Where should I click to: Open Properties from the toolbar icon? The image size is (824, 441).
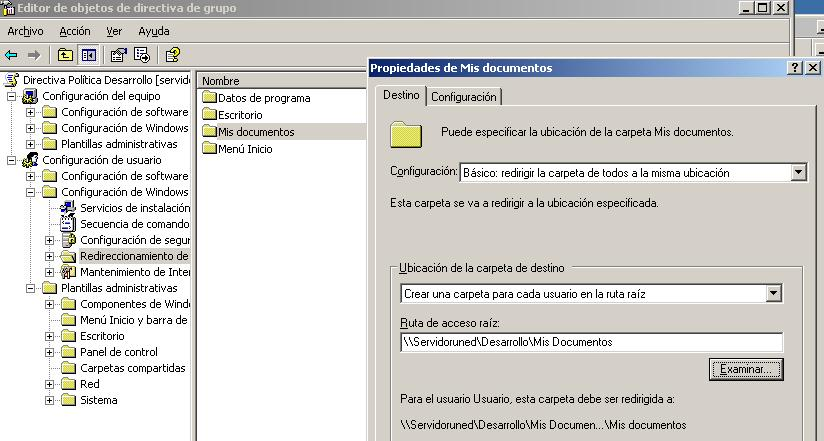click(x=118, y=55)
